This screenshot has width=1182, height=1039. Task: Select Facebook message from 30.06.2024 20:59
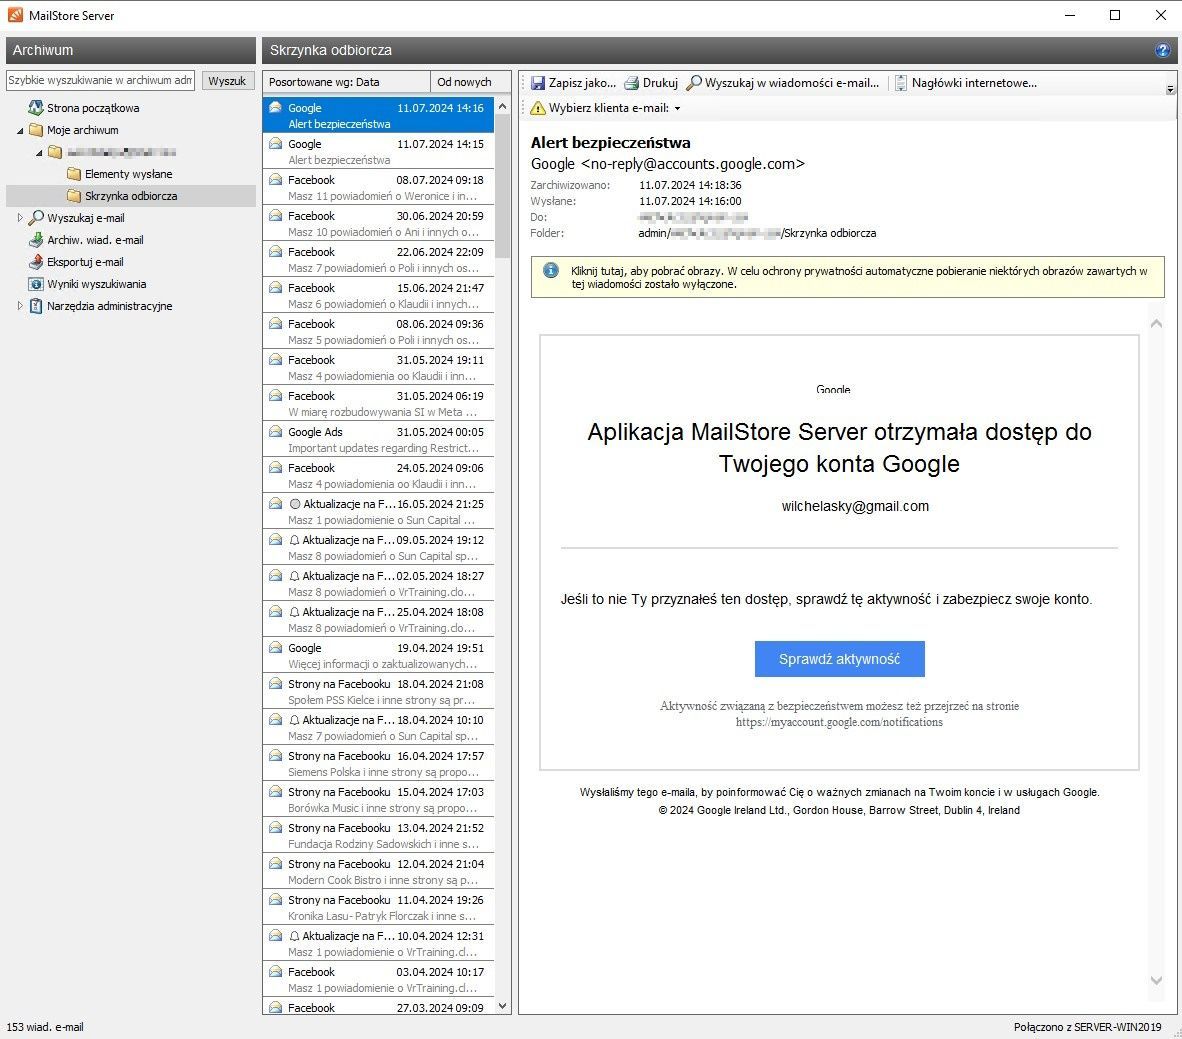(x=378, y=223)
